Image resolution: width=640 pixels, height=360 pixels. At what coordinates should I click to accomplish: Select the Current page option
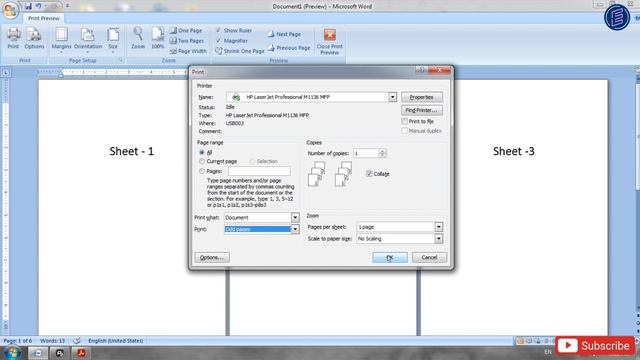pos(202,162)
